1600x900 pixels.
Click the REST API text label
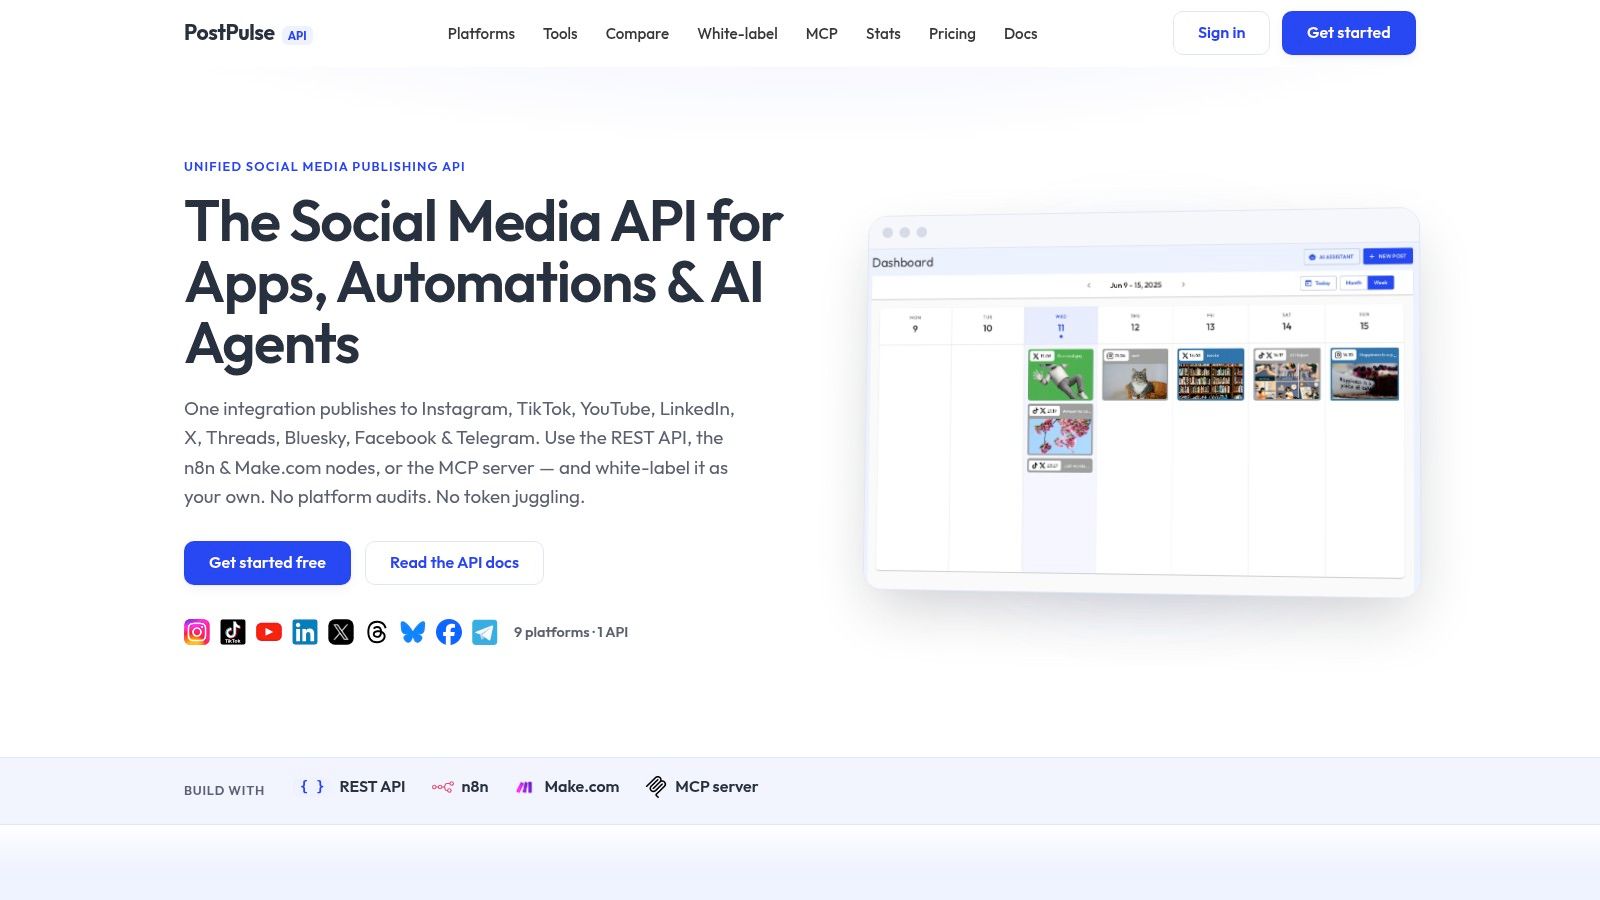(x=372, y=787)
